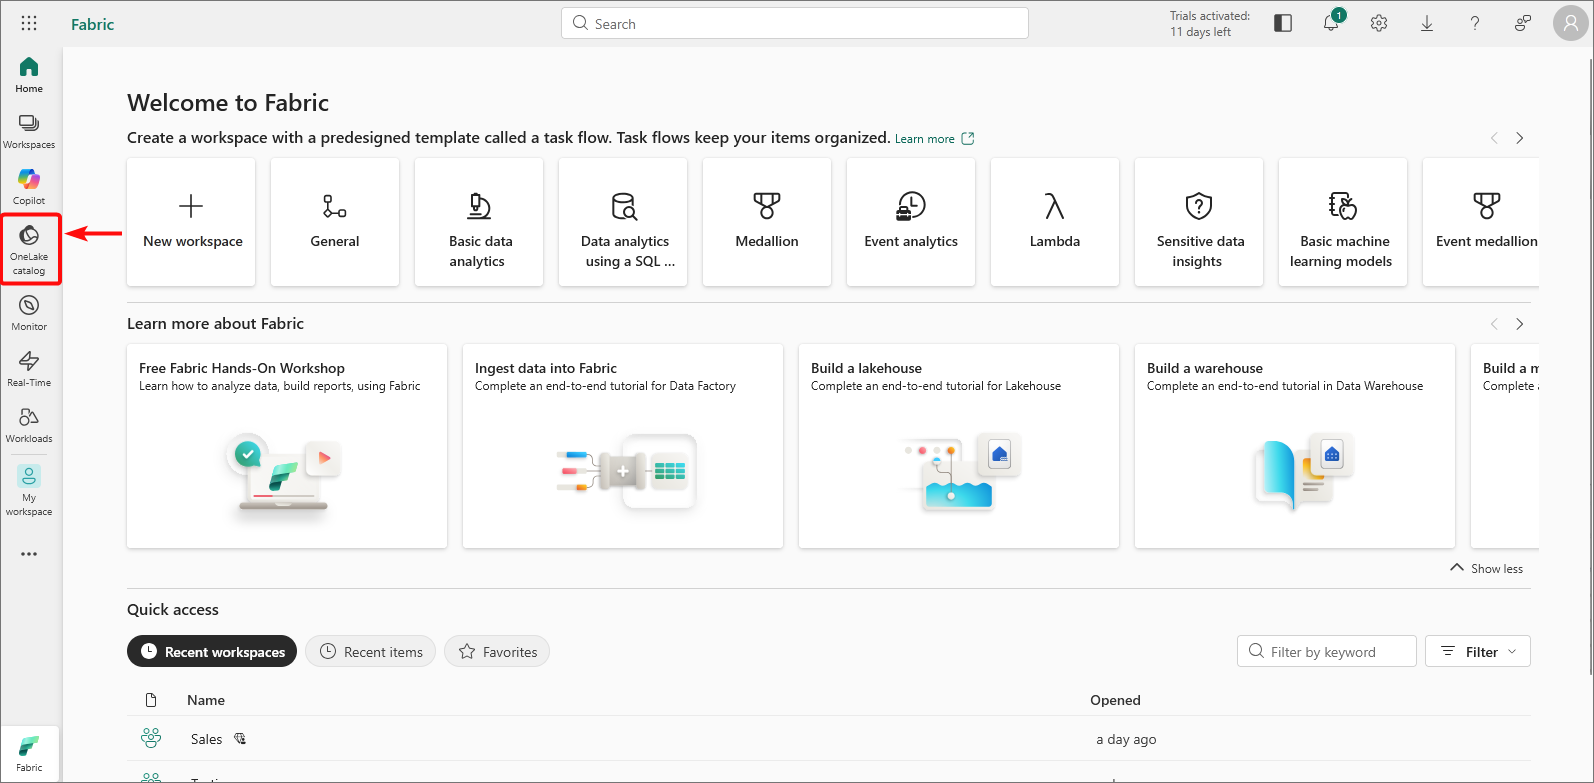The height and width of the screenshot is (783, 1594).
Task: Go to Home in the sidebar
Action: click(x=29, y=75)
